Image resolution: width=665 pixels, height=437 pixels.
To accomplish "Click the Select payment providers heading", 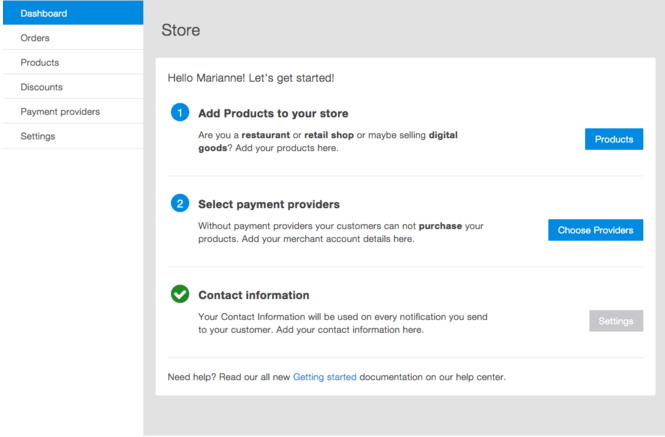I will [x=269, y=204].
